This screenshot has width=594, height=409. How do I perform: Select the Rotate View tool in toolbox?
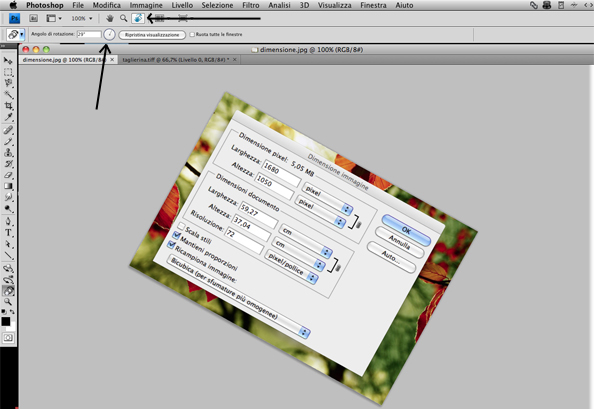[8, 291]
